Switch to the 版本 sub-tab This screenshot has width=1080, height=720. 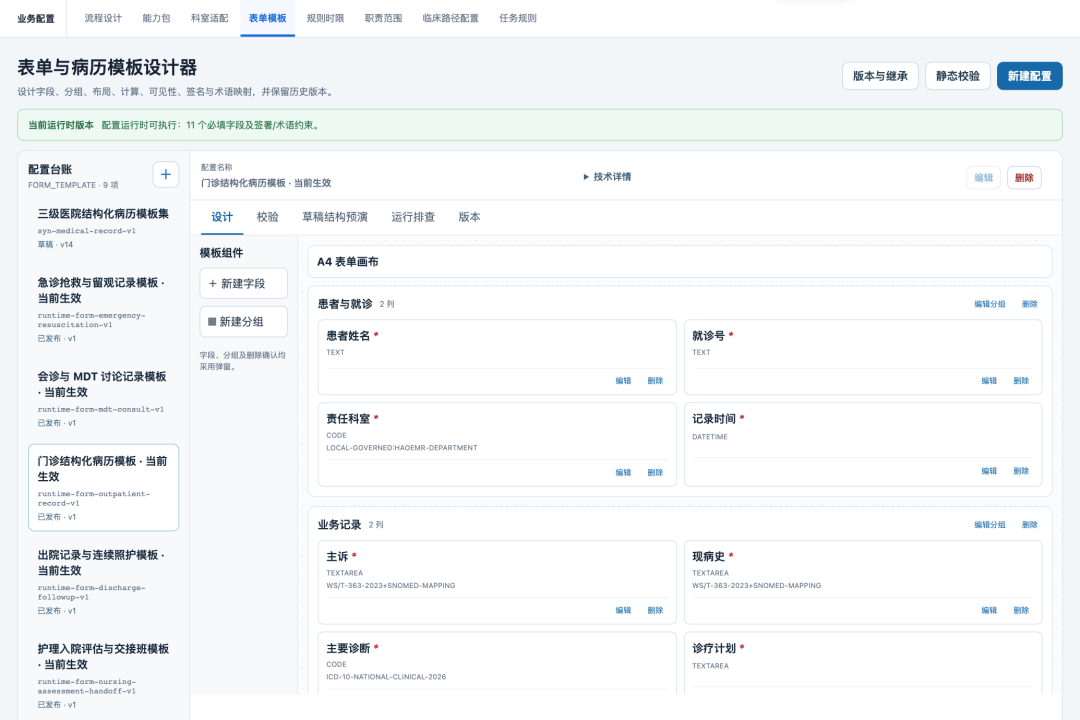coord(469,217)
